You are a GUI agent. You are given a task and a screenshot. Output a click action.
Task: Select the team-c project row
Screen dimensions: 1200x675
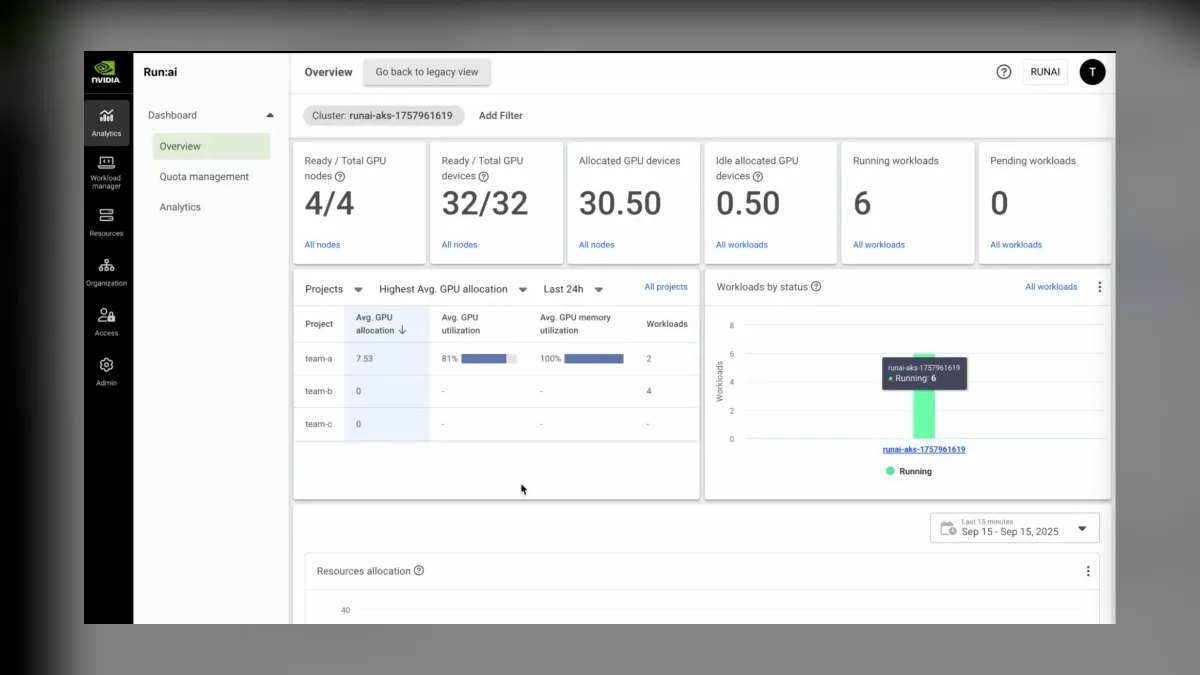496,424
